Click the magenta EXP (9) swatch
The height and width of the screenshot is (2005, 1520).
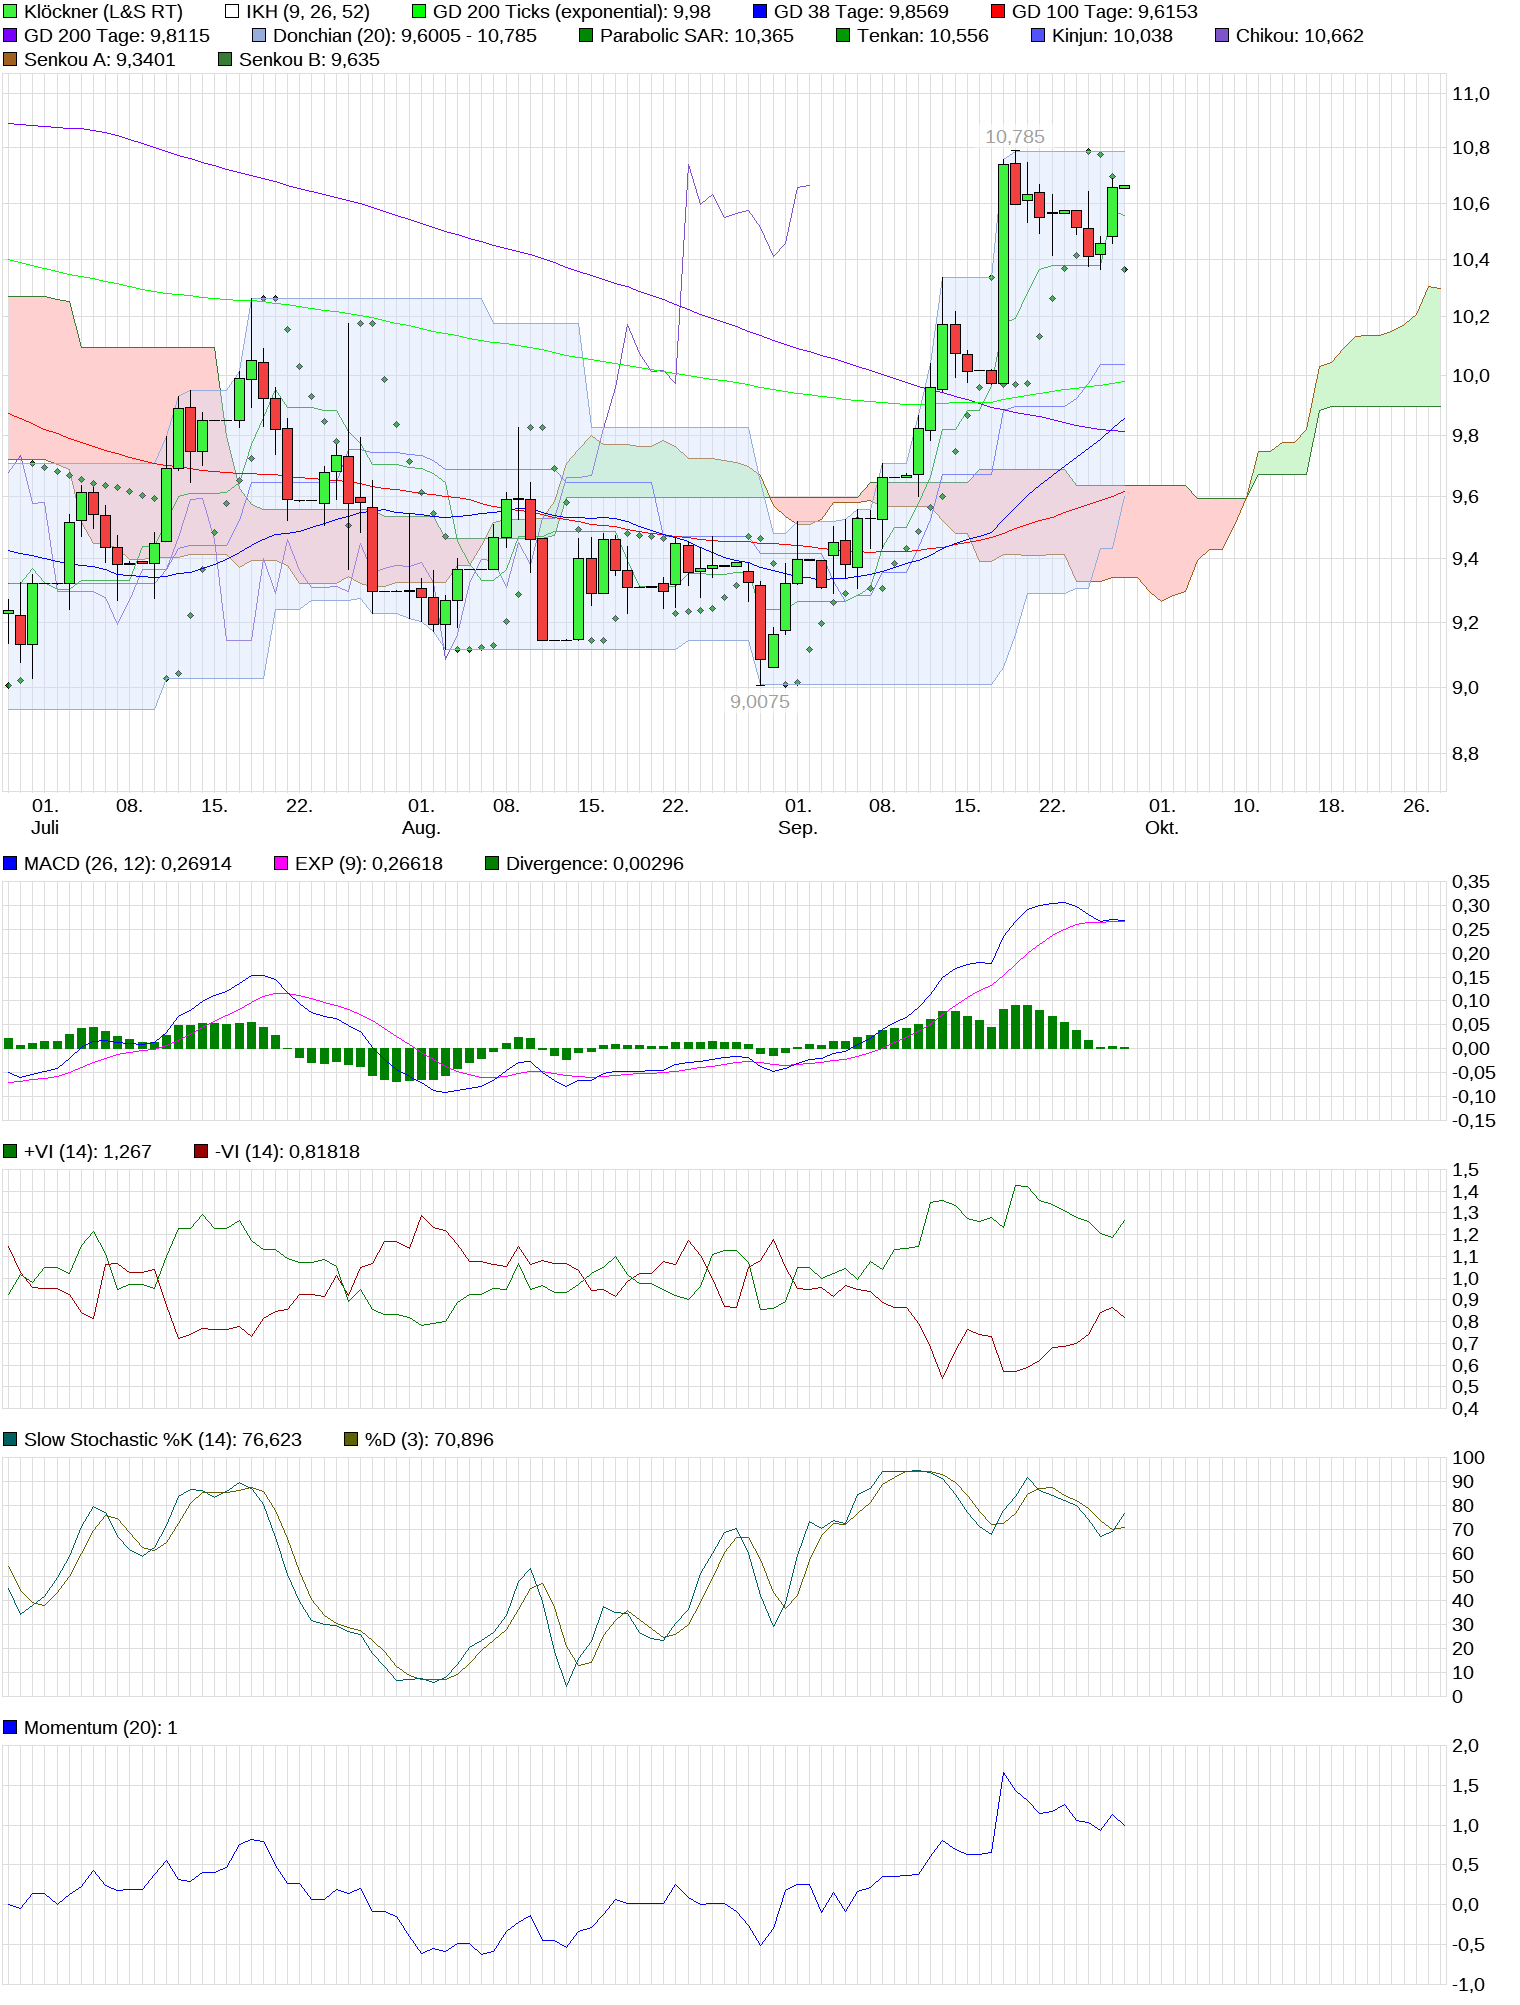point(281,863)
